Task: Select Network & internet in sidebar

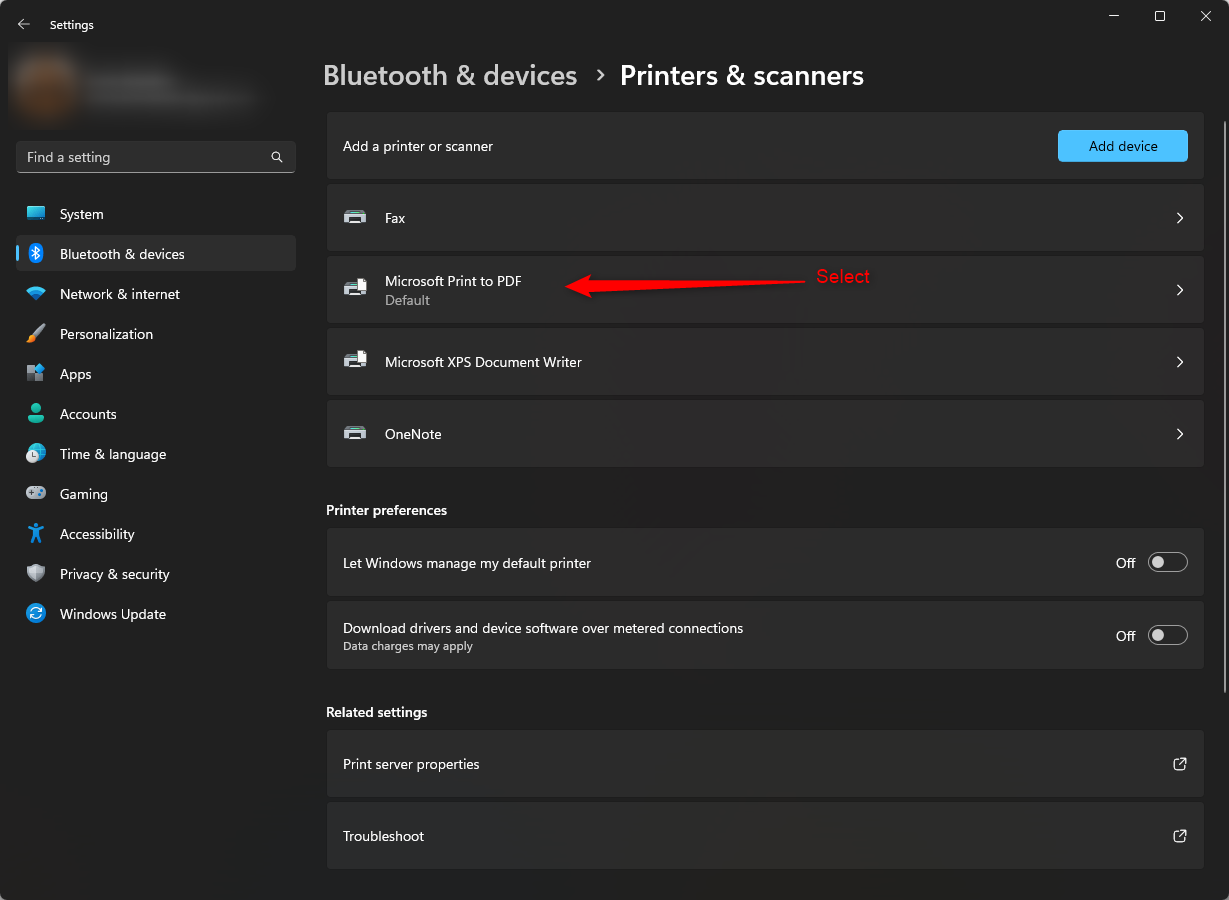Action: coord(156,294)
